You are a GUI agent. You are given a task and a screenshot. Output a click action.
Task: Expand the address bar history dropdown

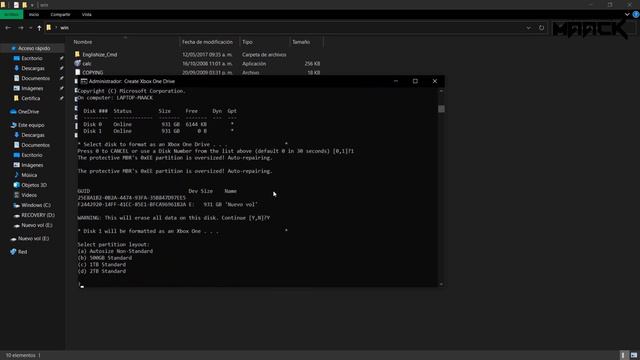tap(529, 28)
